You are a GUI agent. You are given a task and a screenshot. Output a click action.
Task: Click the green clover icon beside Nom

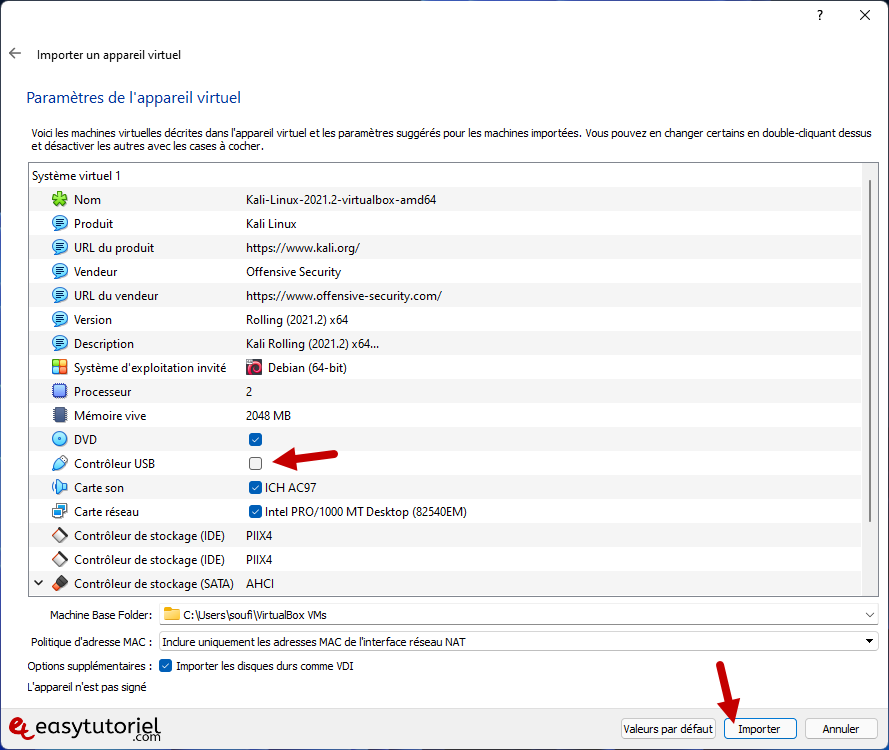click(x=60, y=200)
